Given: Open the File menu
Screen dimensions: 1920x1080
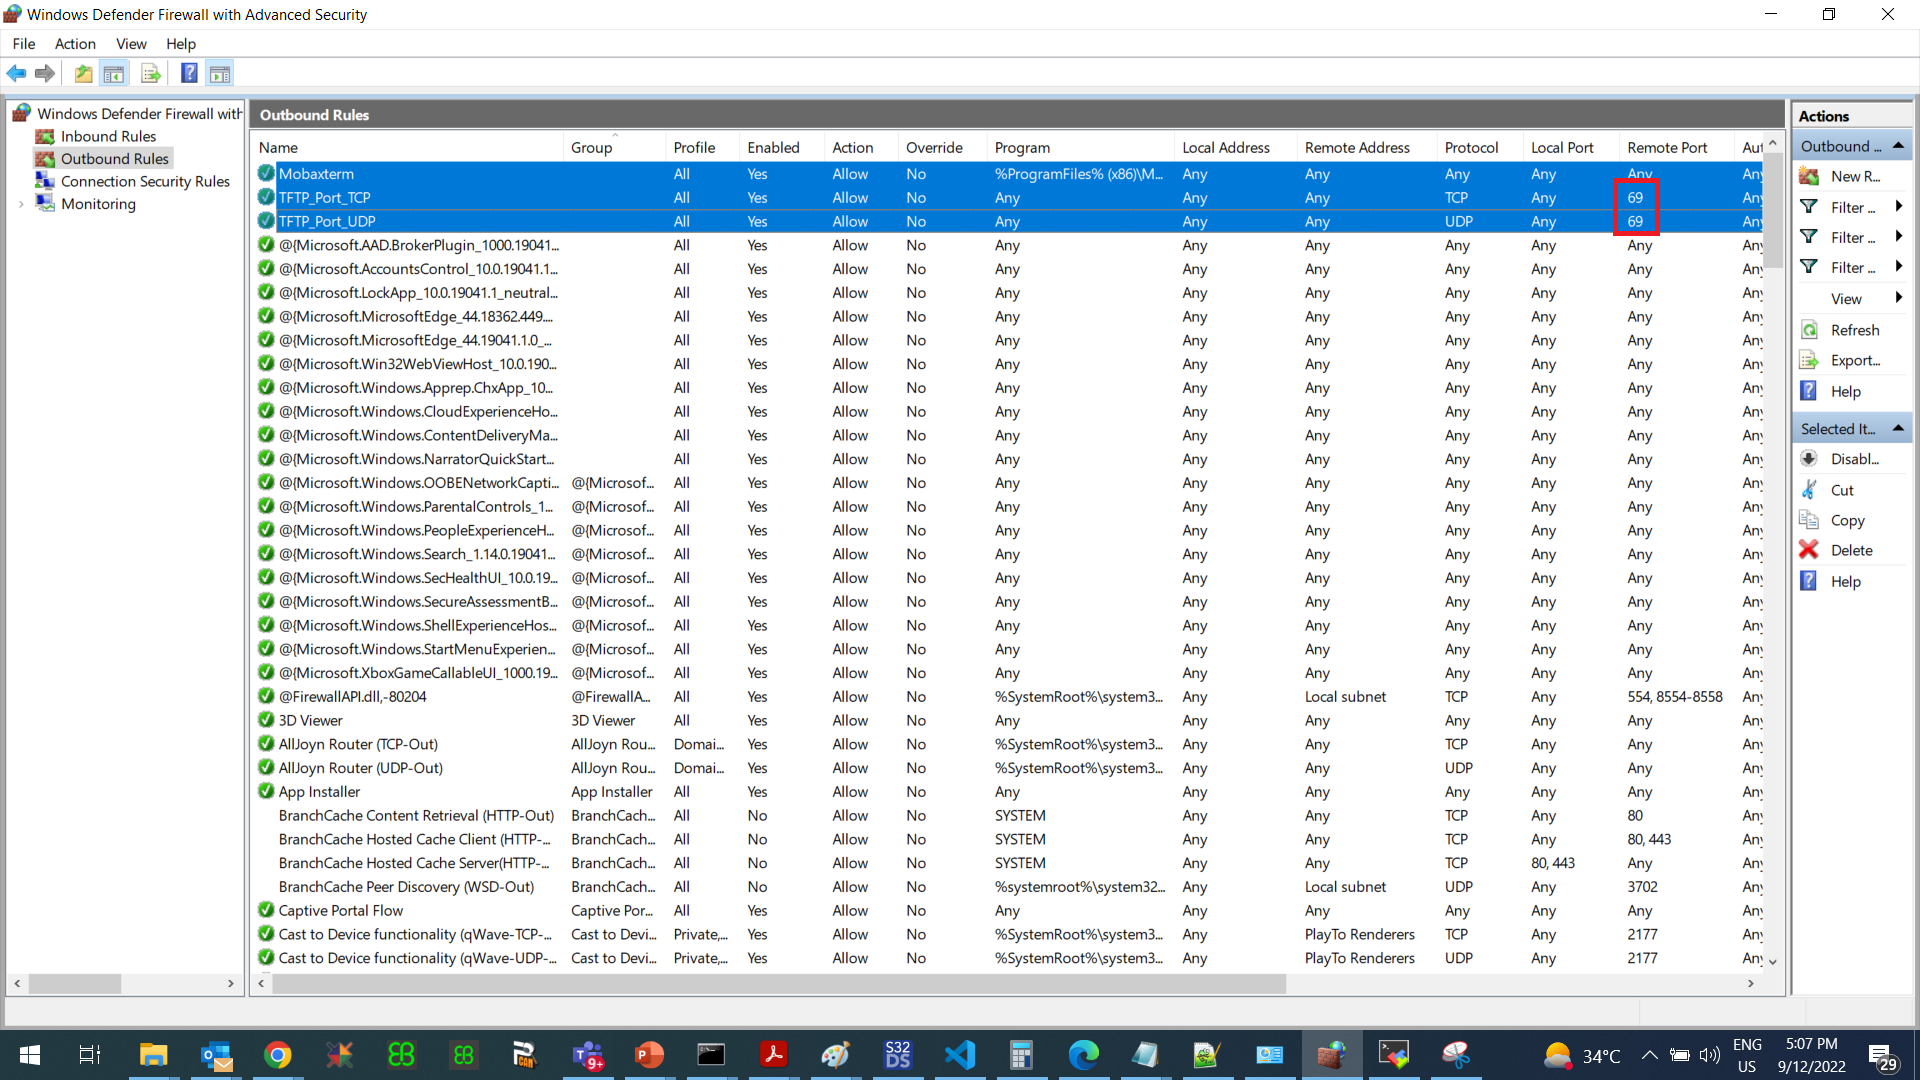Looking at the screenshot, I should 24,44.
